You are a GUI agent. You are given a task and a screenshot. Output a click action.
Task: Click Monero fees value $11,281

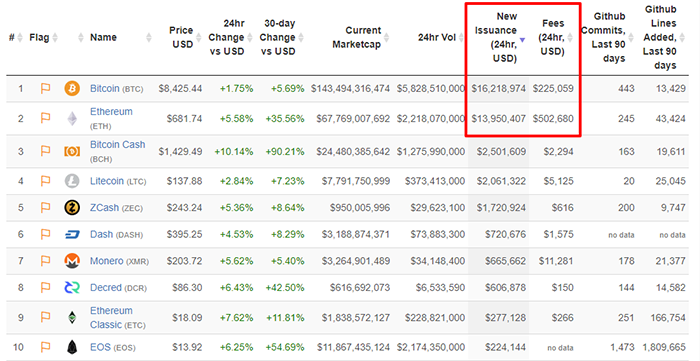click(556, 261)
